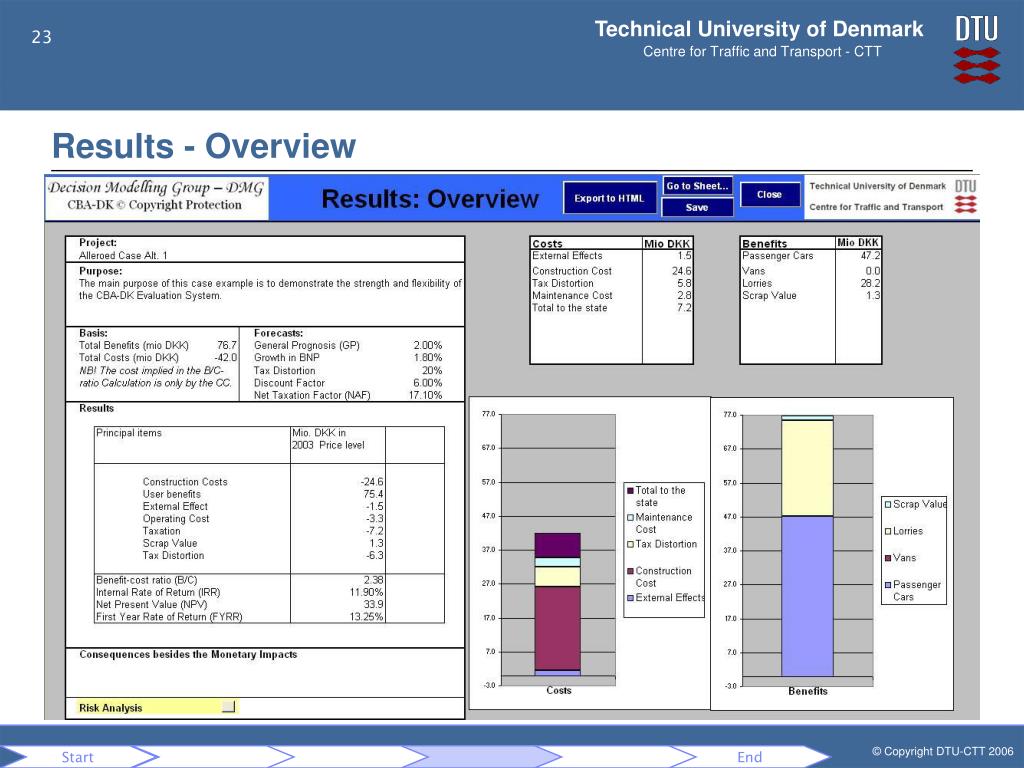This screenshot has height=768, width=1024.
Task: Select the "Results - Overview" slide title
Action: (x=204, y=146)
